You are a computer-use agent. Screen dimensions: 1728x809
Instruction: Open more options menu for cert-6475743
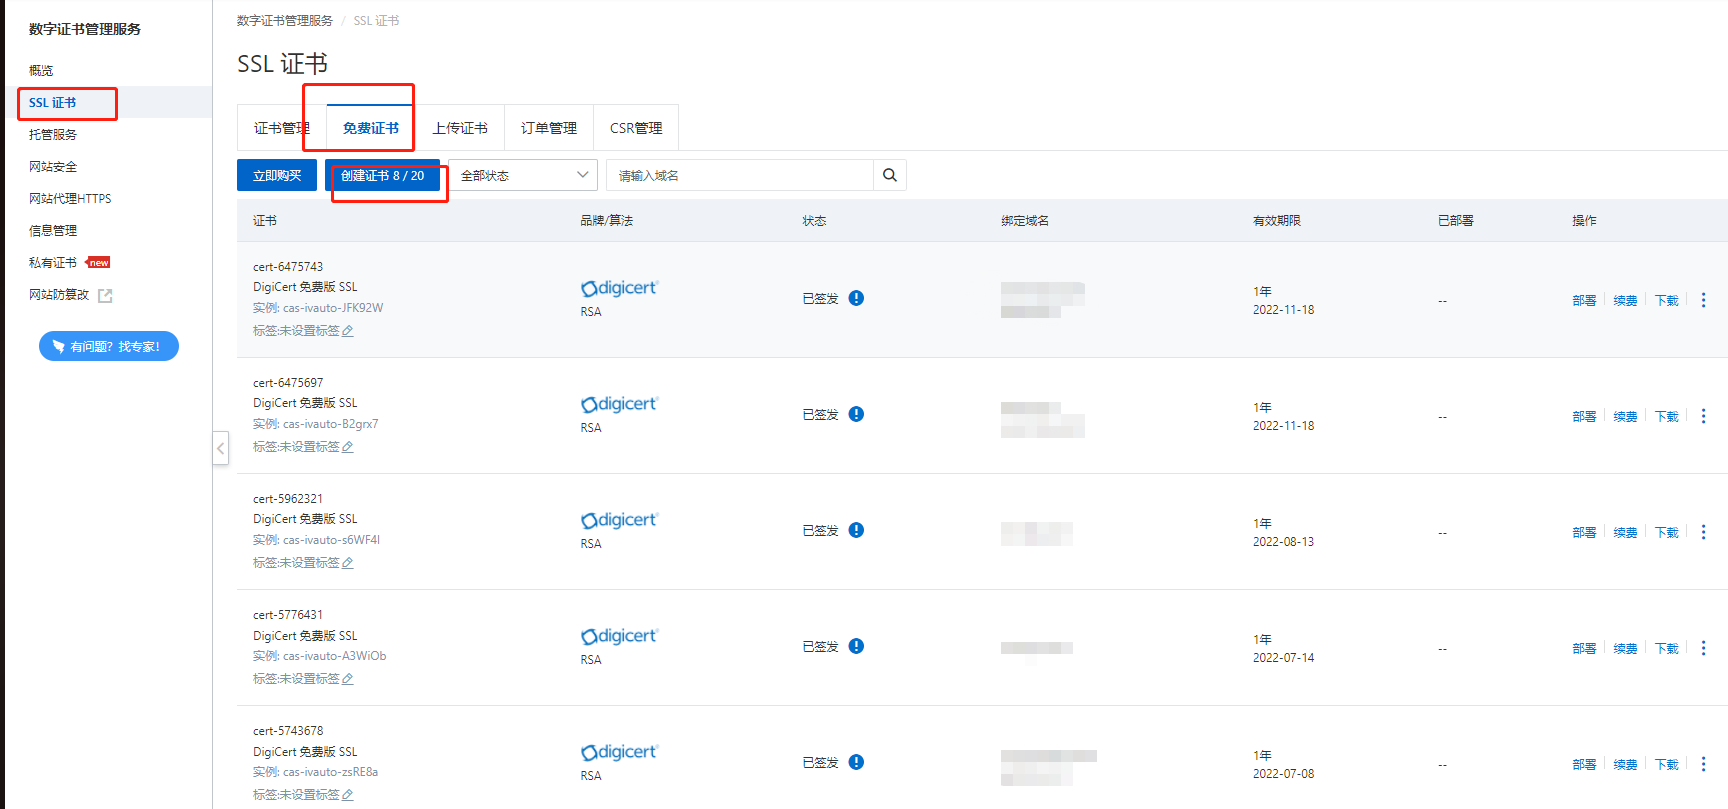[x=1703, y=300]
